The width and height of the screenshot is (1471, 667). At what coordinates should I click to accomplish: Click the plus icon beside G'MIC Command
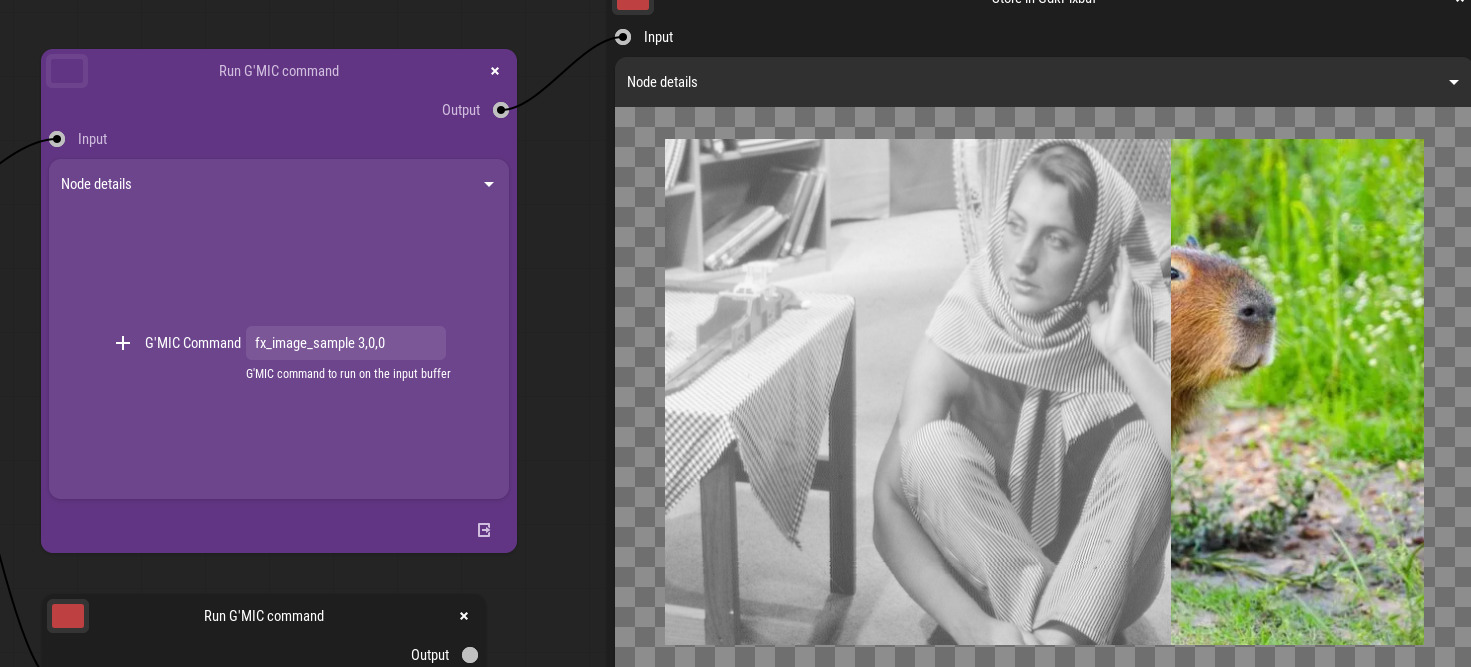[x=123, y=343]
